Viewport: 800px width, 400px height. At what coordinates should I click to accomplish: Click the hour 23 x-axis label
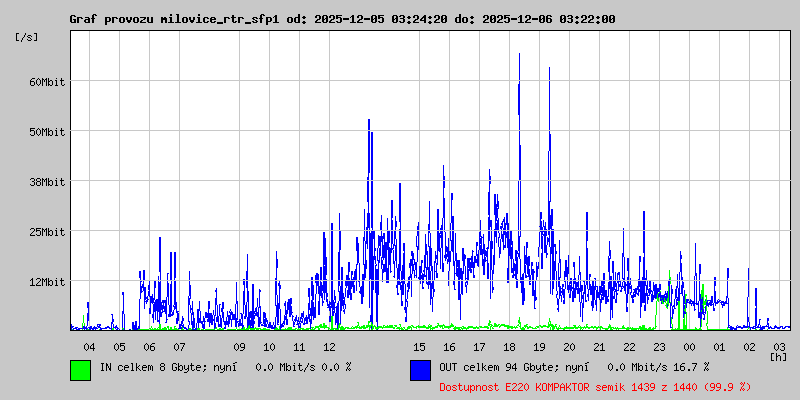[659, 346]
